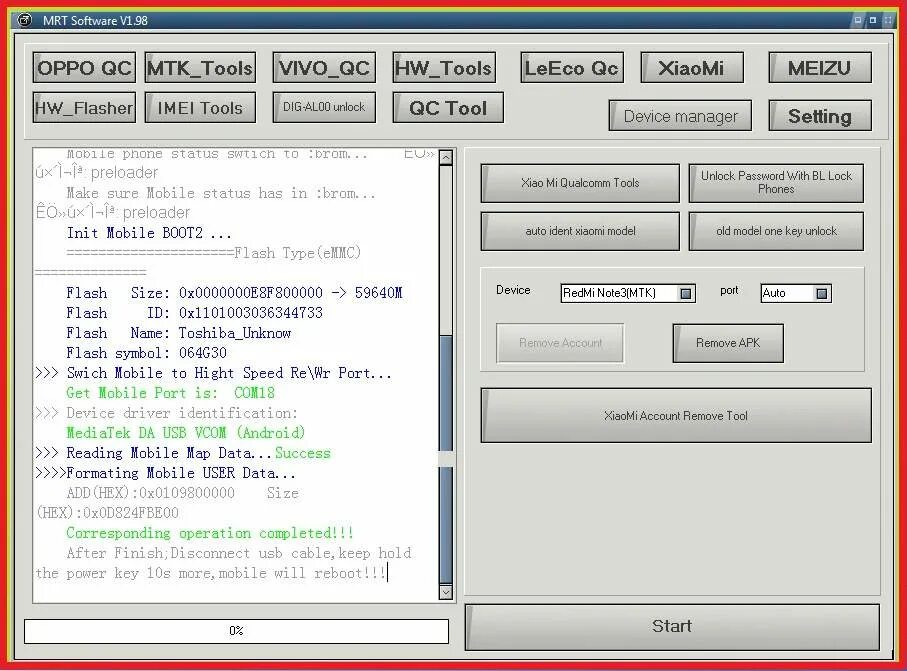Image resolution: width=907 pixels, height=671 pixels.
Task: Open XiaoMi Account Remove Tool
Action: coord(676,415)
